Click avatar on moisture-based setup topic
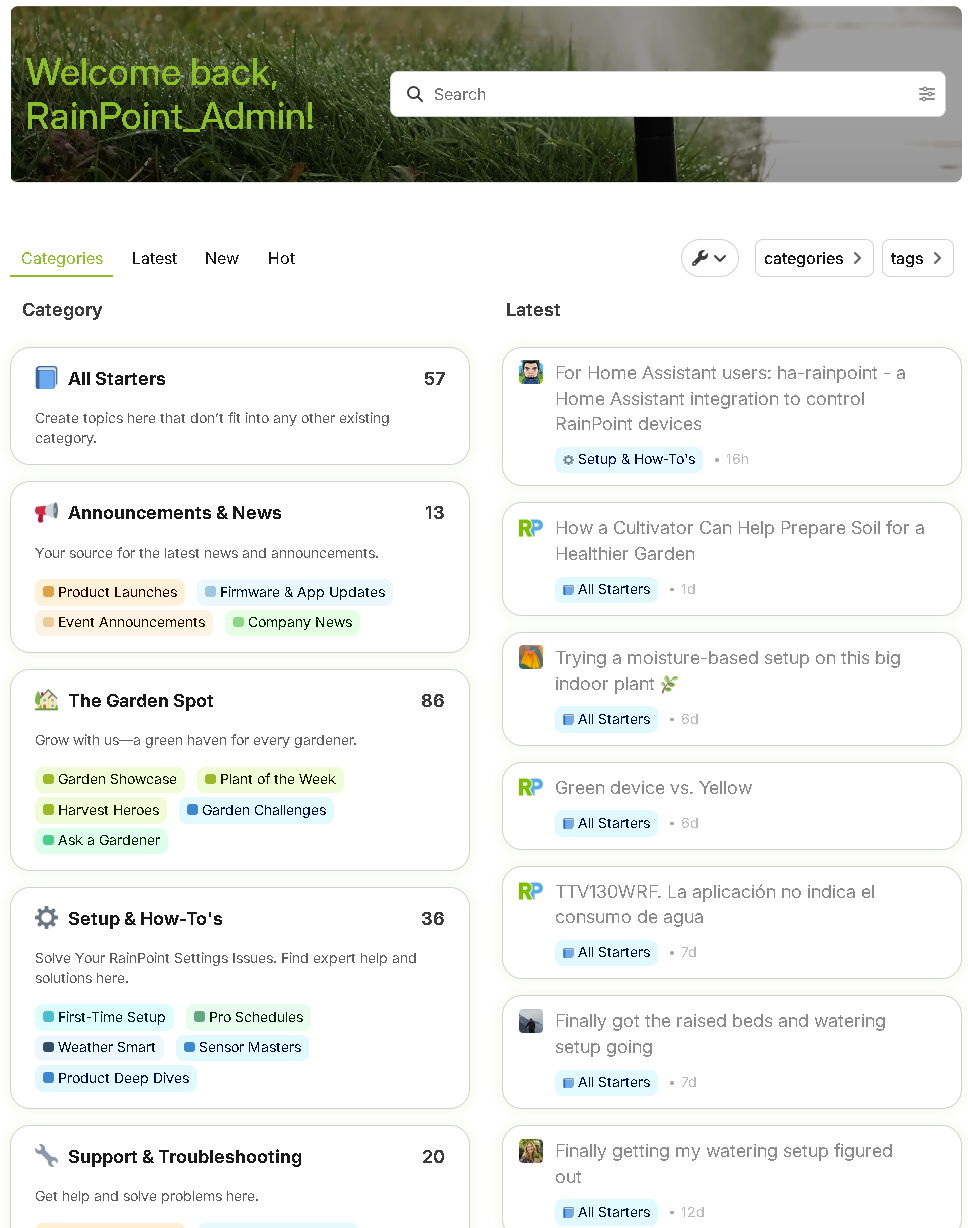The image size is (968, 1228). tap(531, 657)
